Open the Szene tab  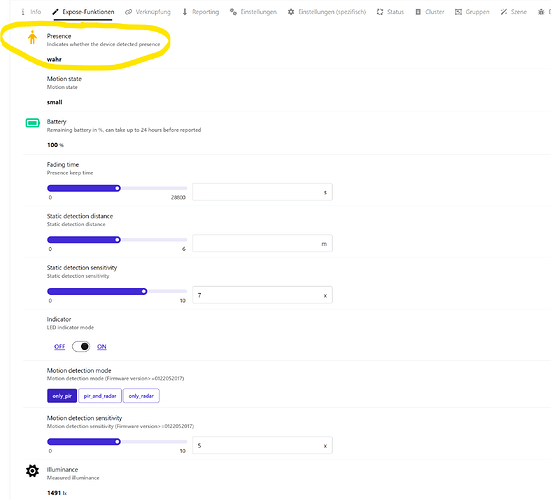(513, 12)
